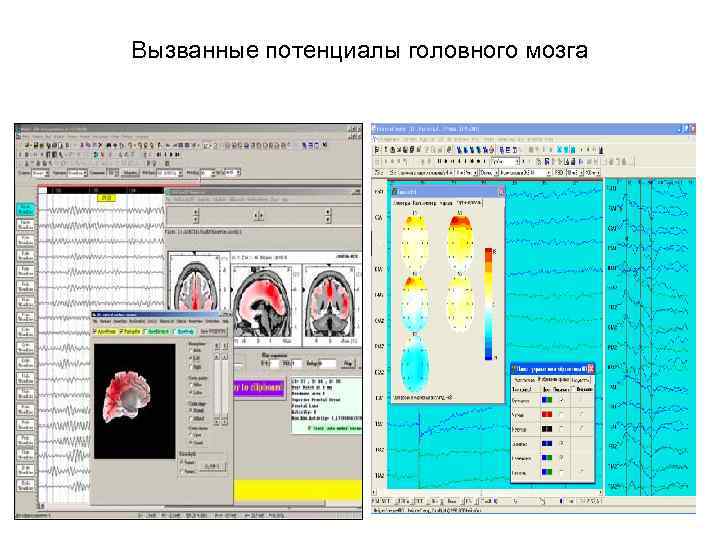Click the black icon ending right window's top toolbar
Image resolution: width=720 pixels, height=540 pixels.
601,150
